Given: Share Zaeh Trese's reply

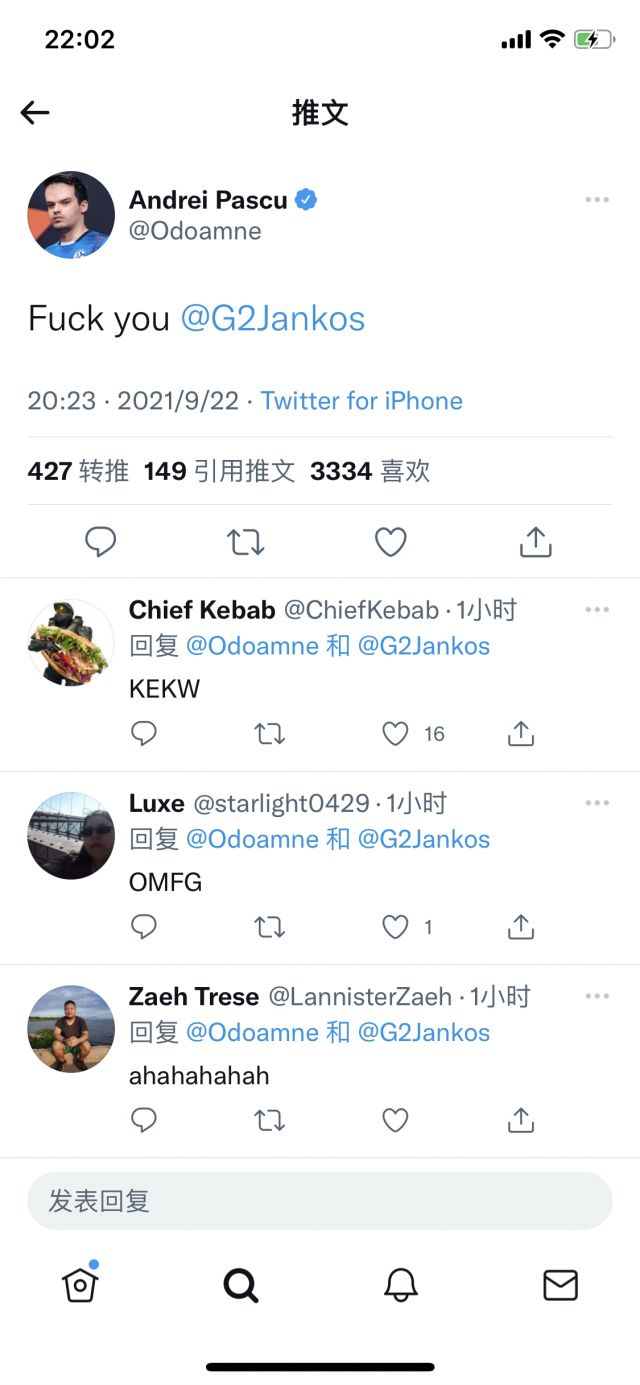Looking at the screenshot, I should [x=520, y=1121].
